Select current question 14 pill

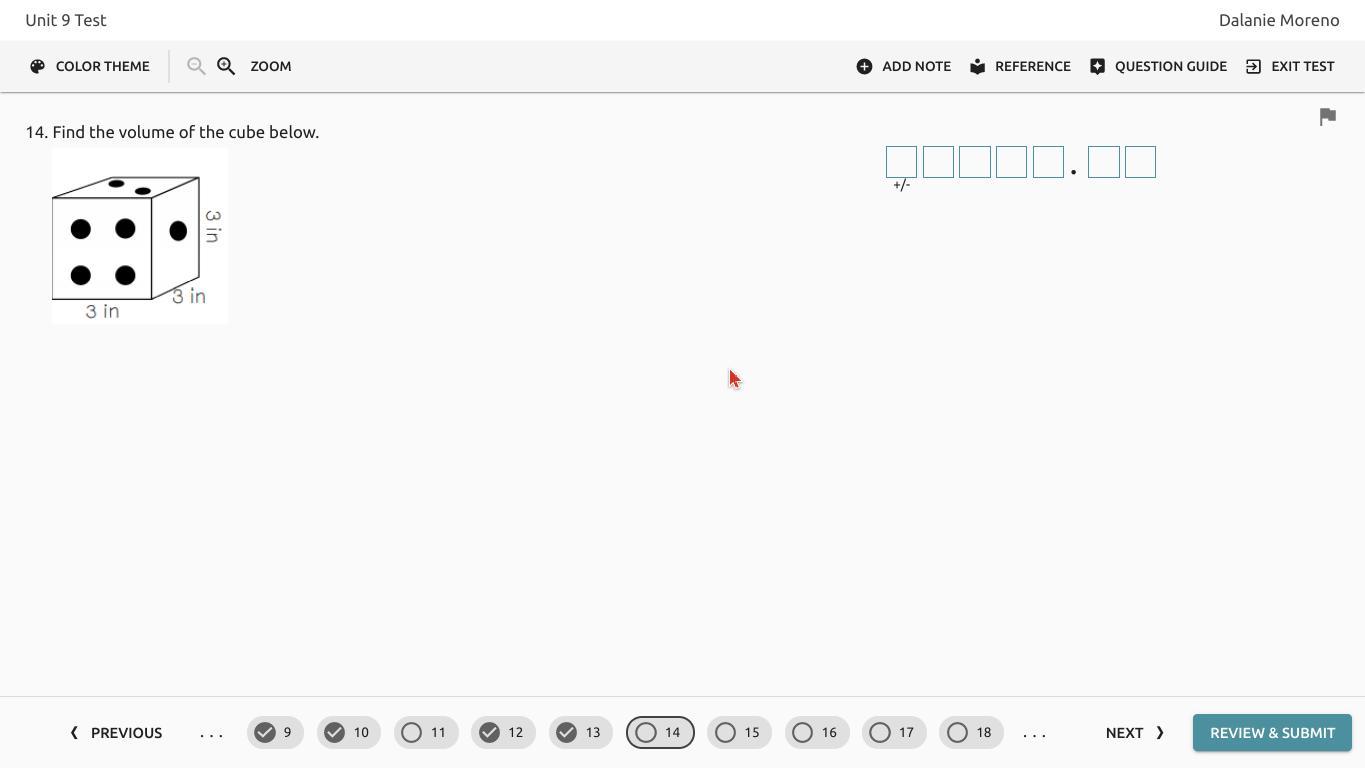click(660, 733)
